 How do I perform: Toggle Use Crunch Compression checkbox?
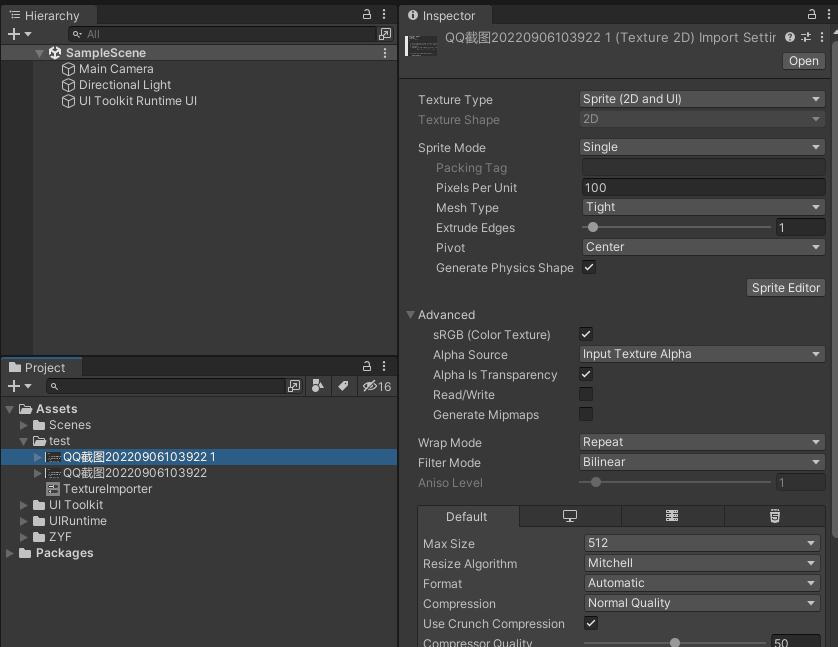(591, 623)
